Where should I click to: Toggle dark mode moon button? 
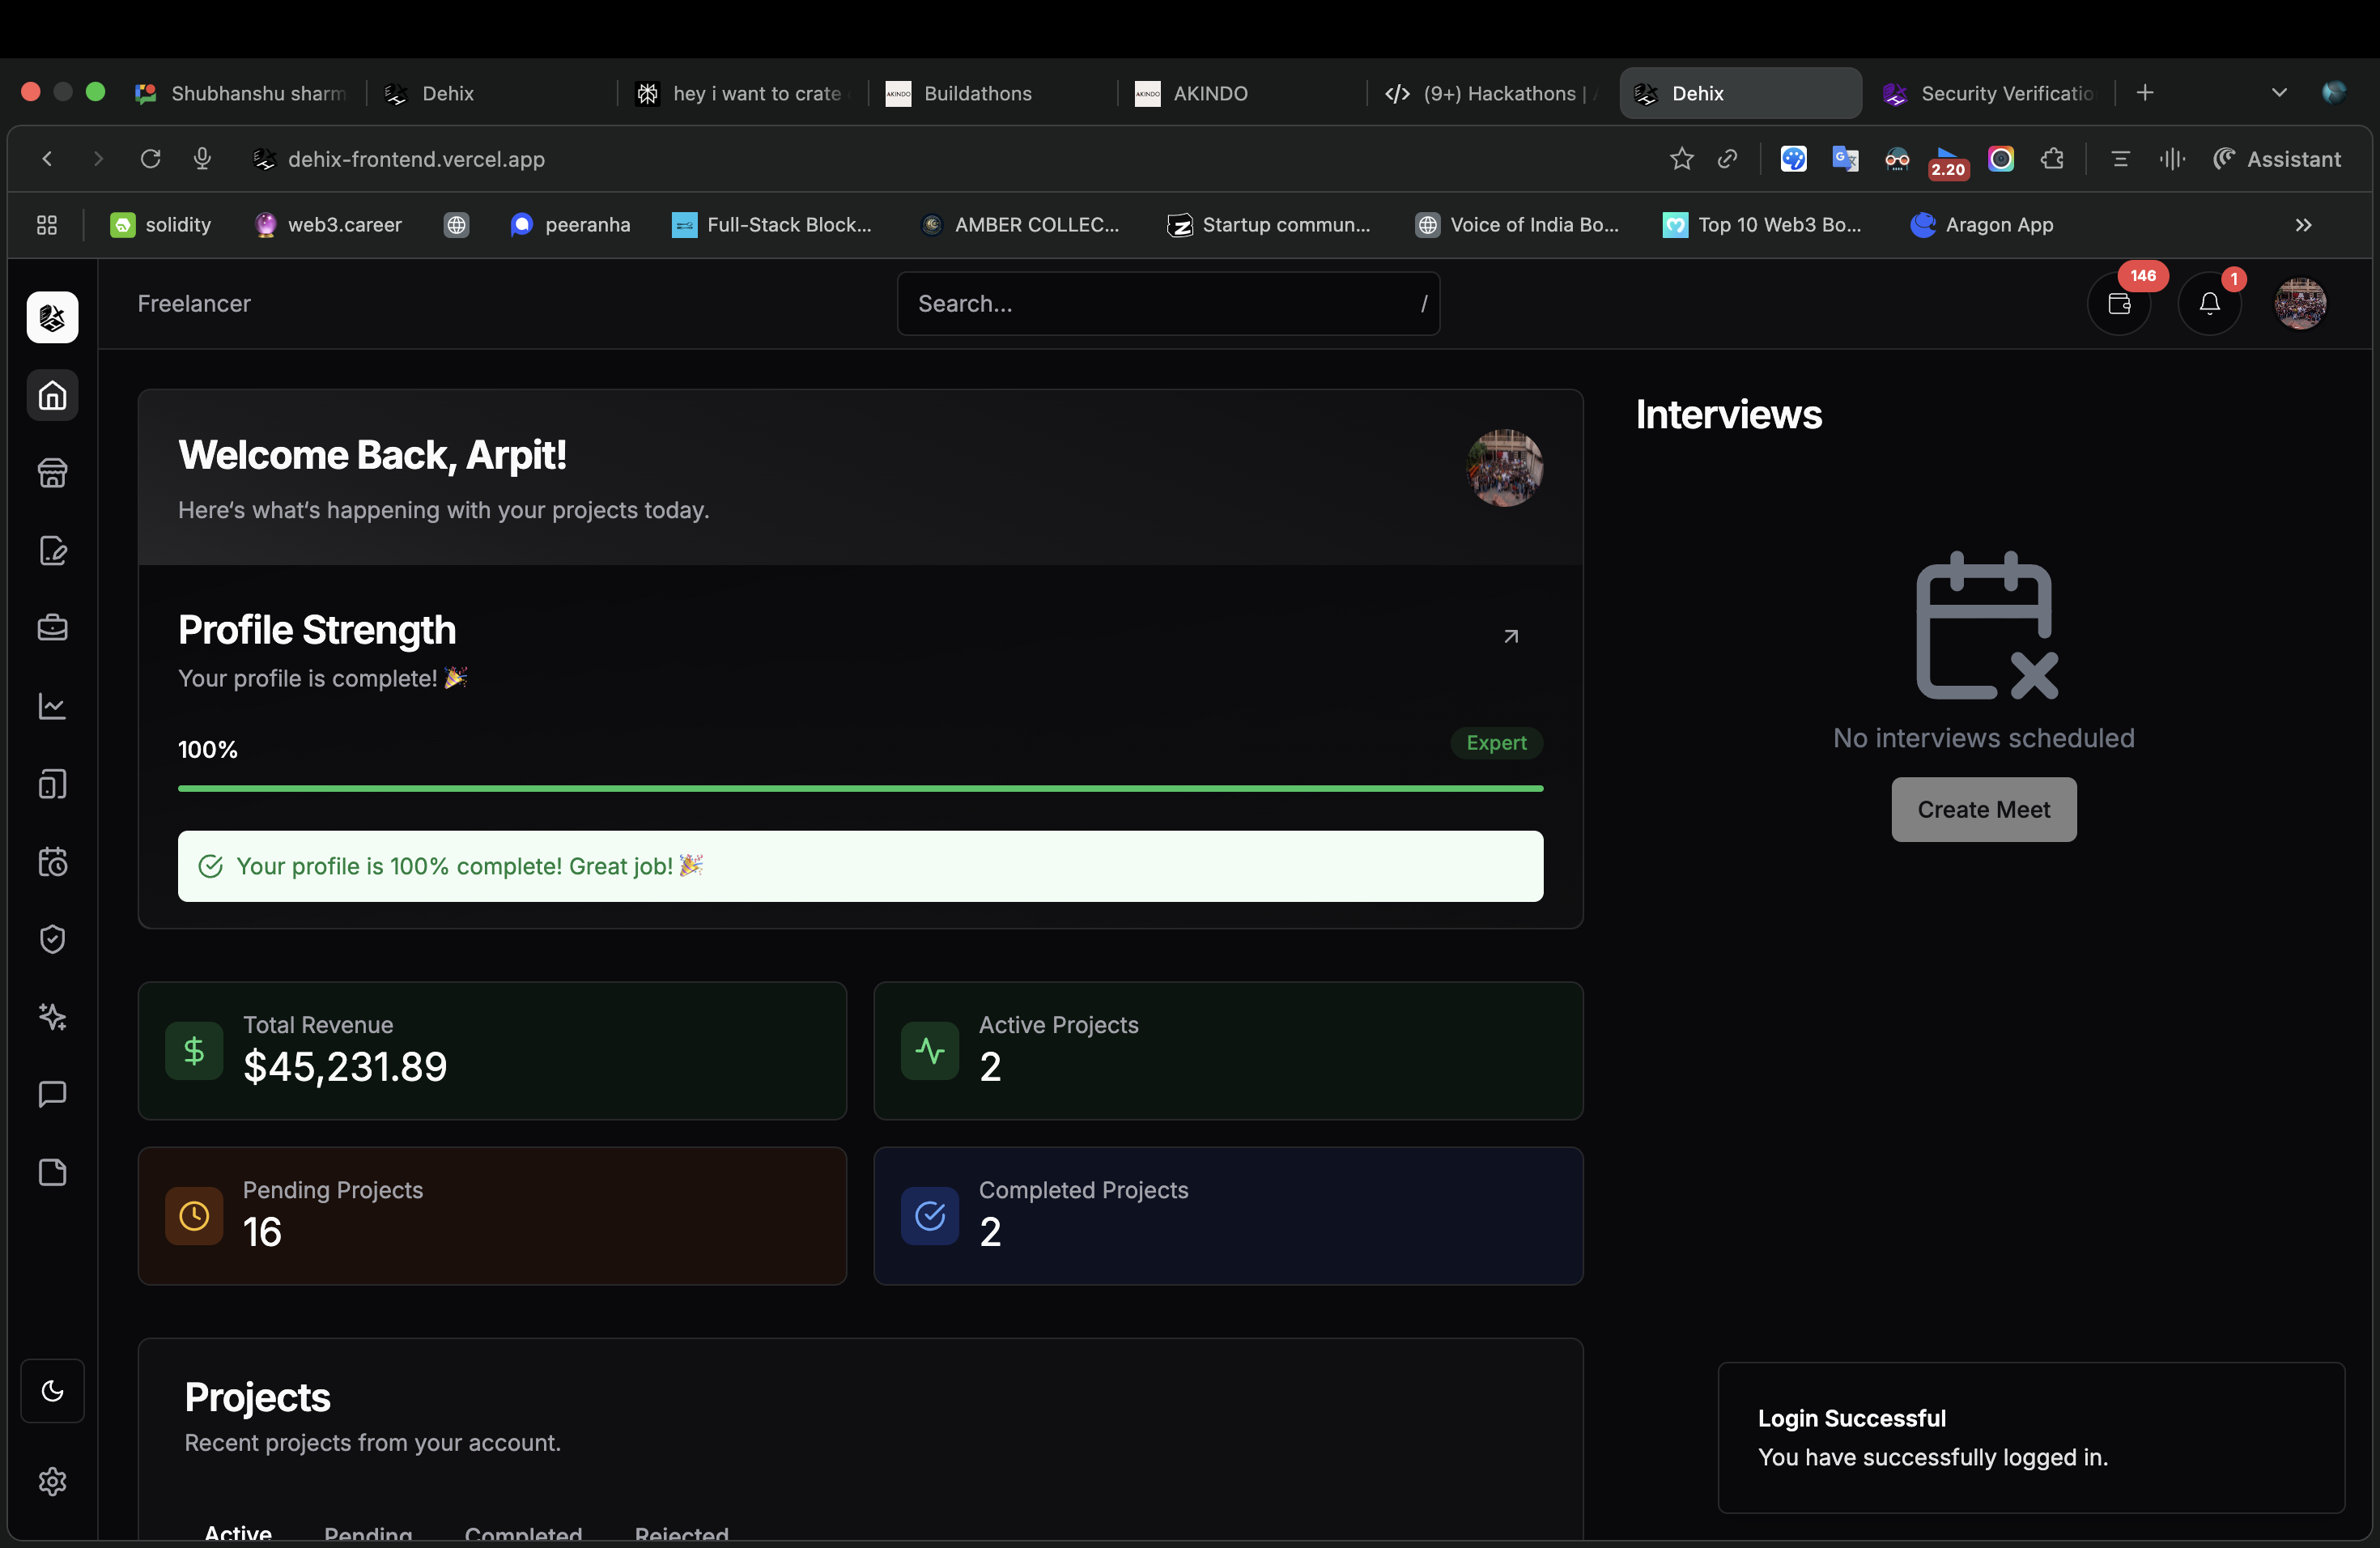point(52,1391)
